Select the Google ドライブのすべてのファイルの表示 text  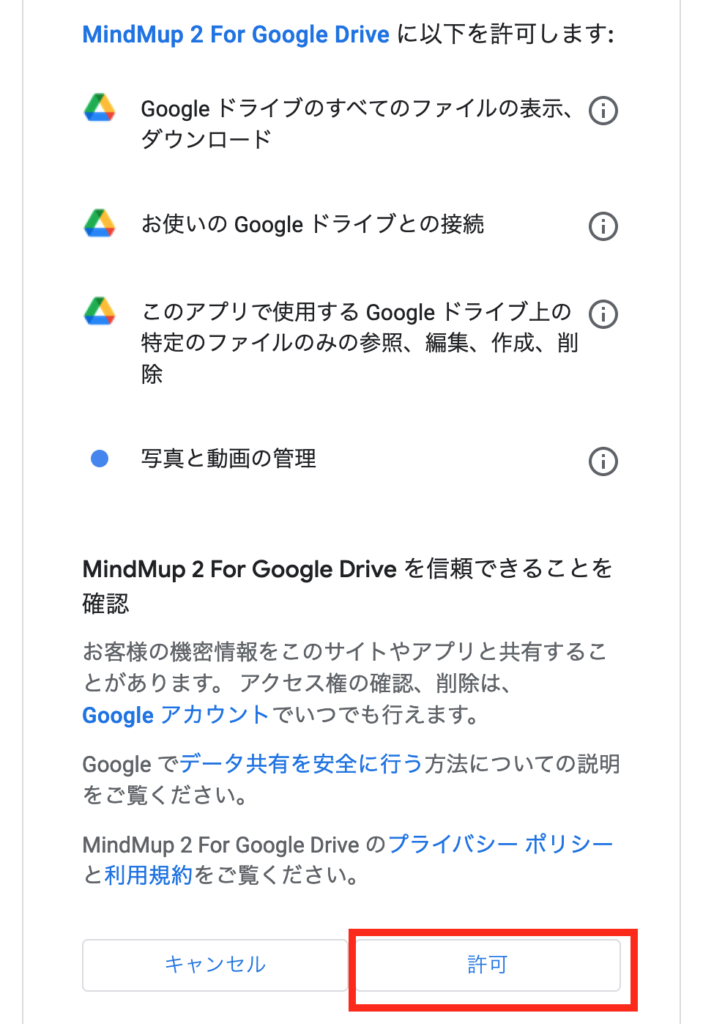click(x=351, y=108)
